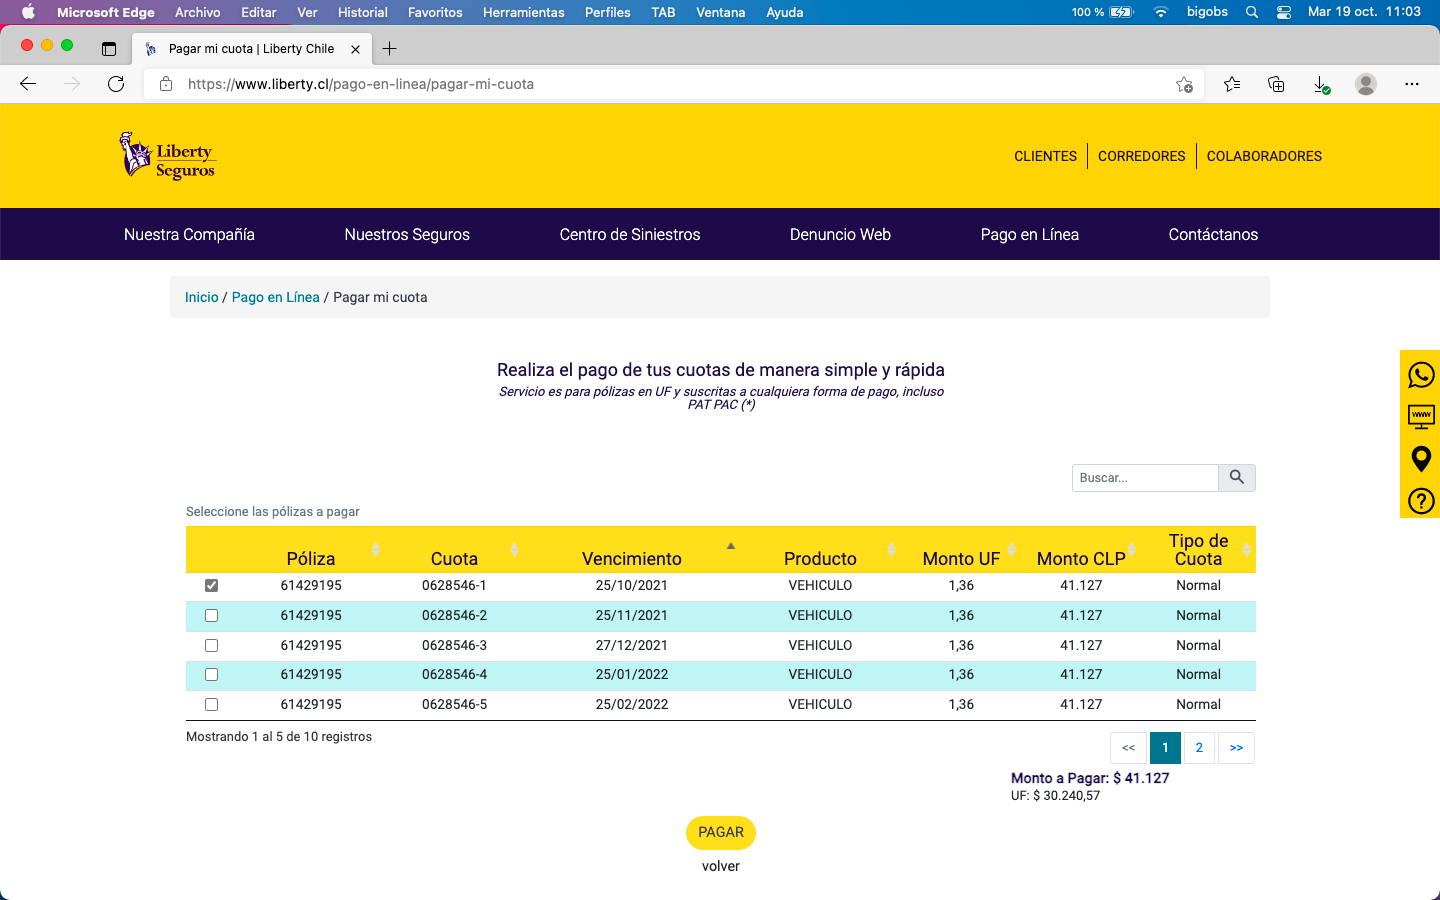The height and width of the screenshot is (900, 1440).
Task: Sort by Vencimiento column arrow
Action: coord(731,547)
